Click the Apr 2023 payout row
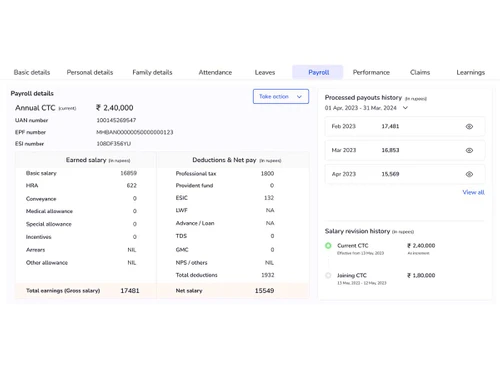Viewport: 500px width, 375px height. click(405, 174)
